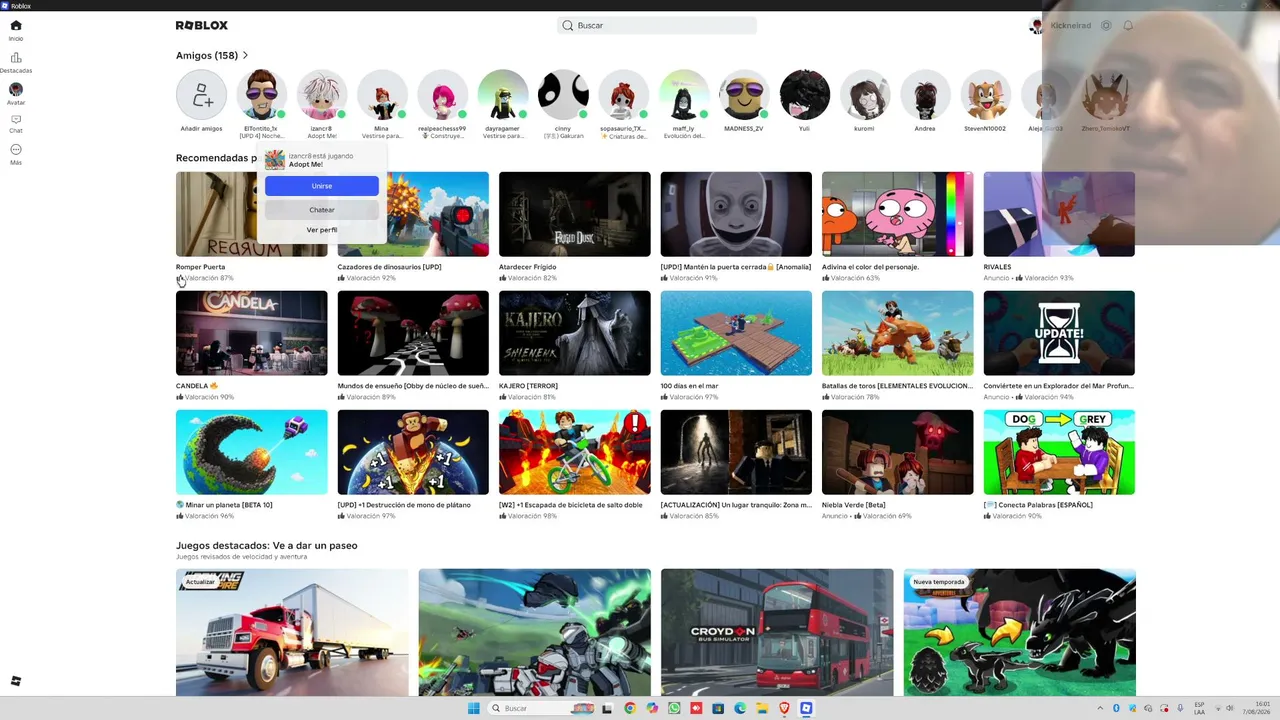Open the Niebla Verde [Beta] game thumbnail
Viewport: 1280px width, 720px height.
click(x=898, y=452)
